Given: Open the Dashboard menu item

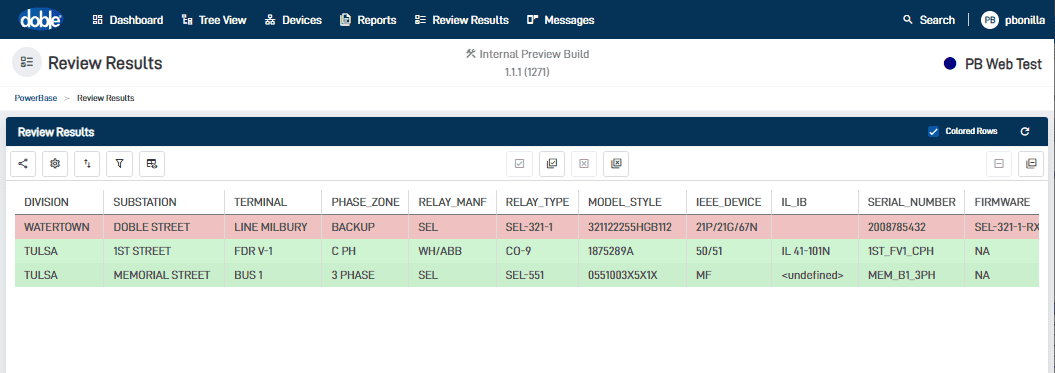Looking at the screenshot, I should click(x=128, y=20).
